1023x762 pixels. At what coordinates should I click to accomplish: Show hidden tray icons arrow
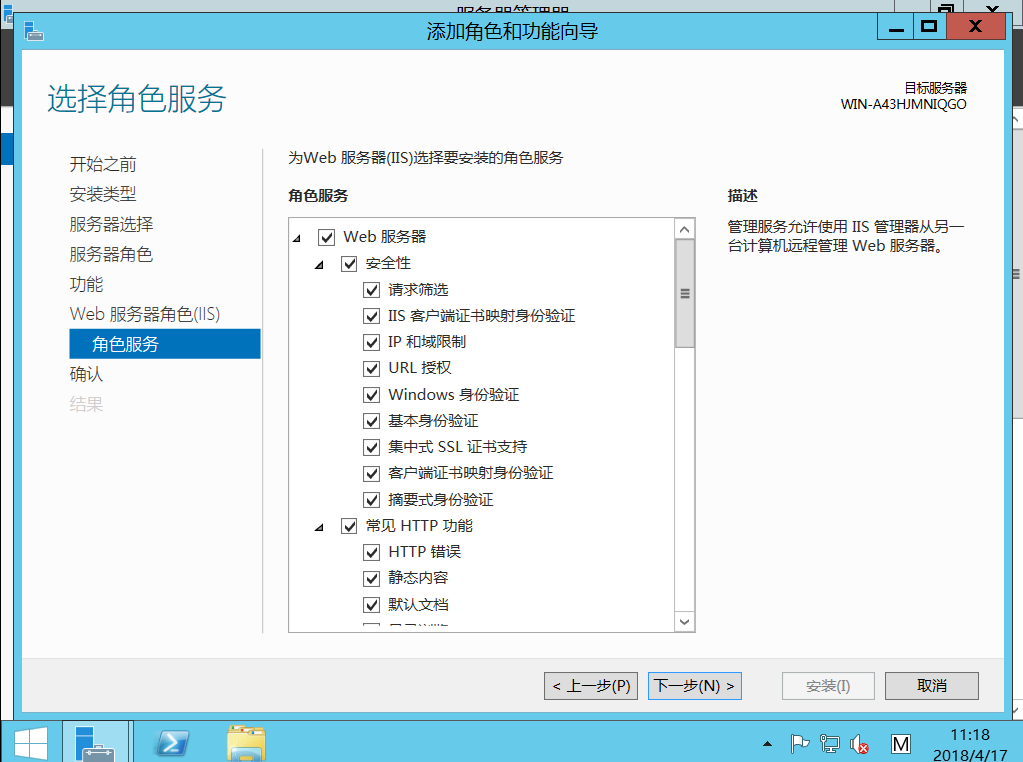pyautogui.click(x=767, y=744)
